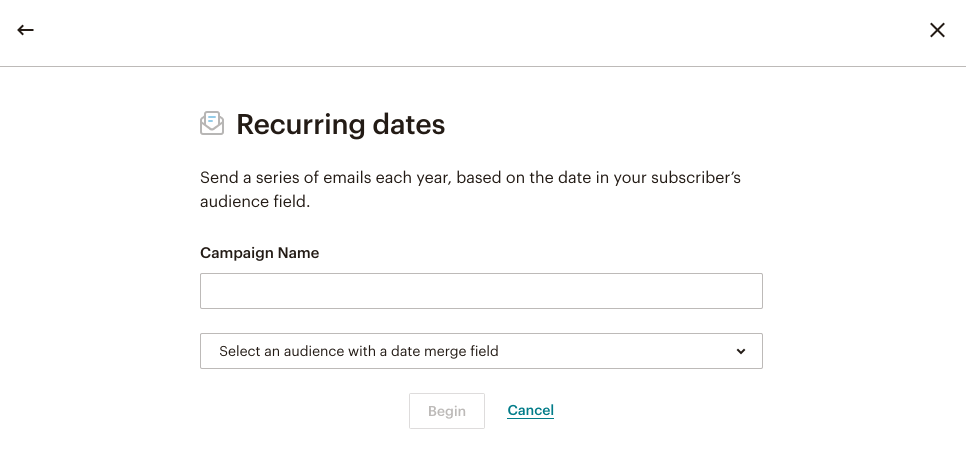Focus the Campaign Name text box
The width and height of the screenshot is (966, 476).
coord(481,291)
